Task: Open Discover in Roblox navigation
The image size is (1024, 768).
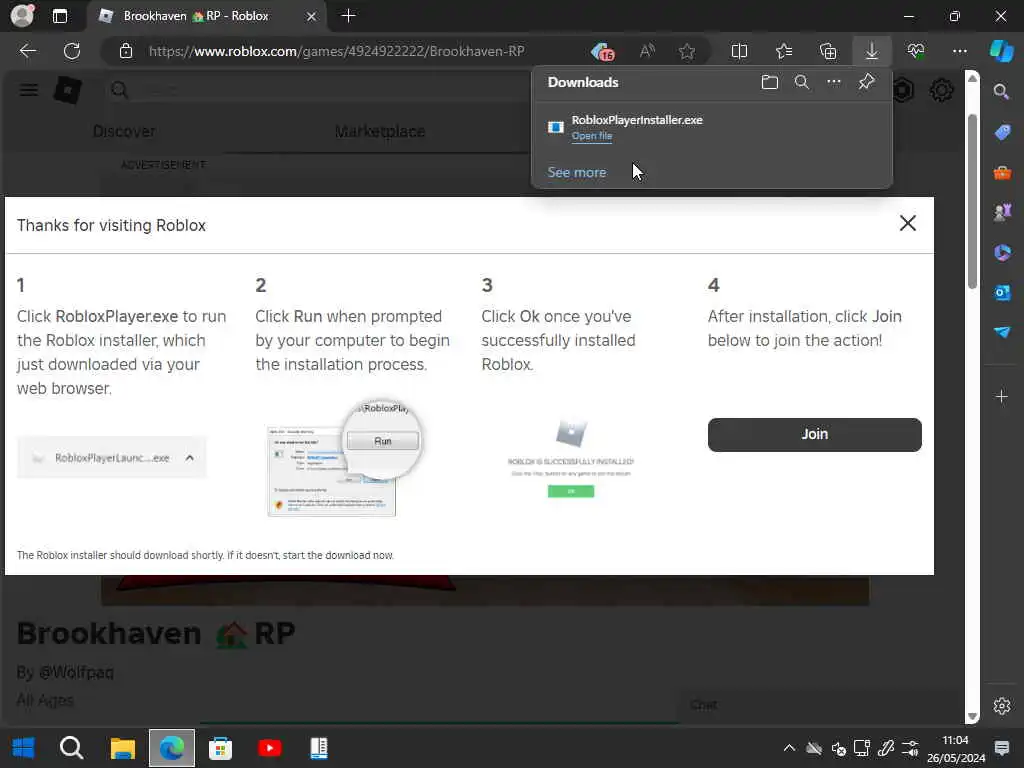Action: point(123,131)
